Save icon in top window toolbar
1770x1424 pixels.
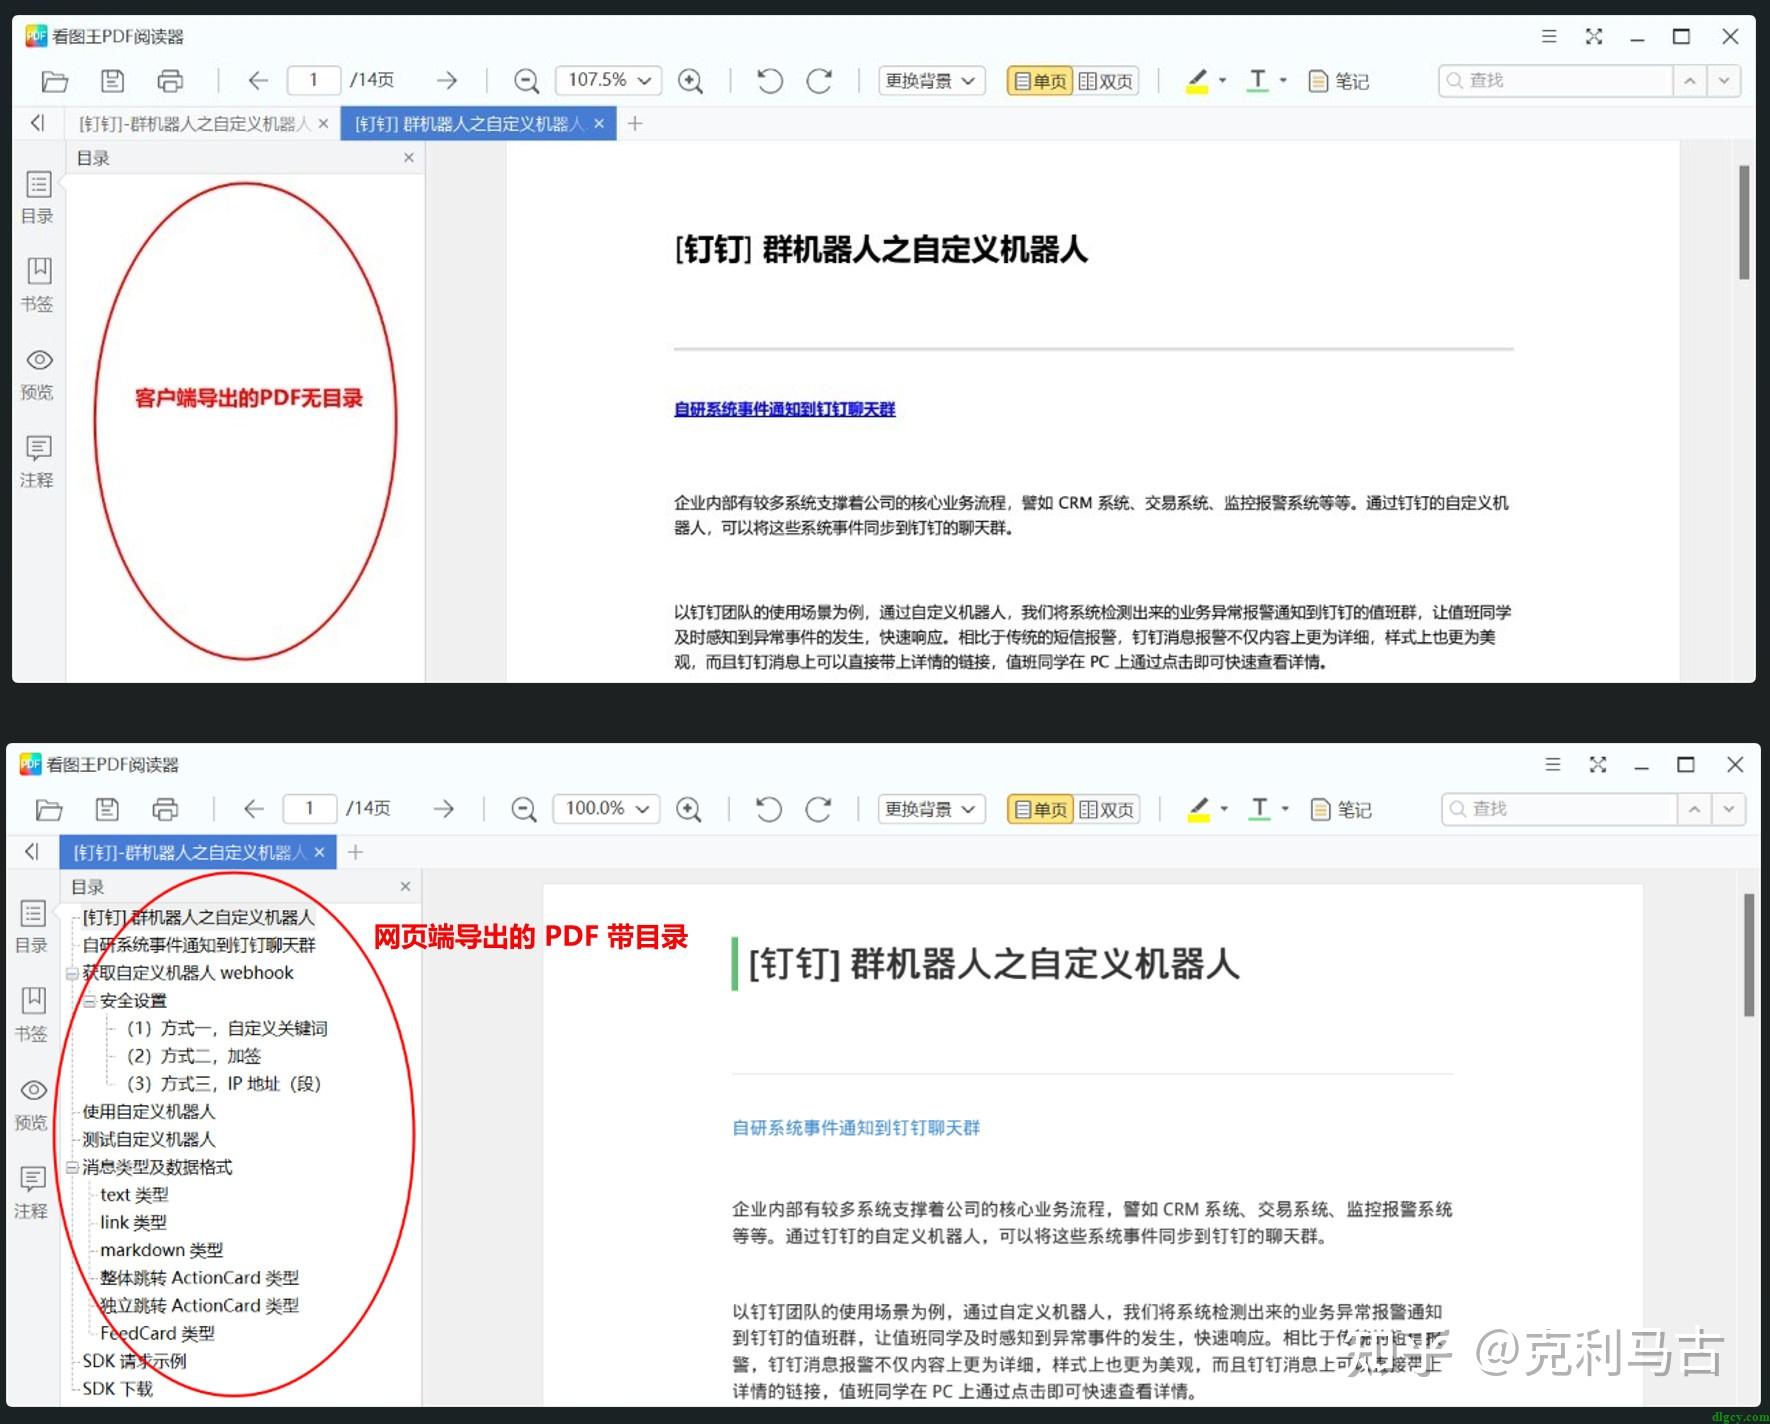click(113, 81)
